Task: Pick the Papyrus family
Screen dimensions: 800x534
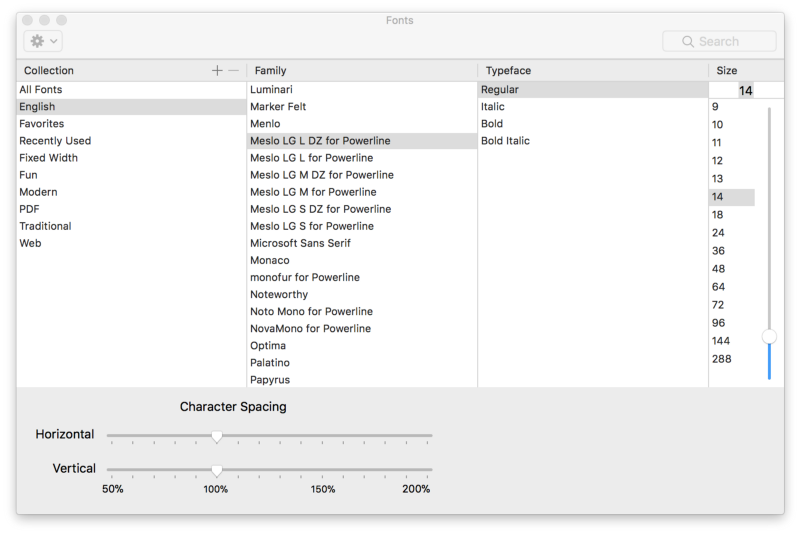Action: point(362,380)
